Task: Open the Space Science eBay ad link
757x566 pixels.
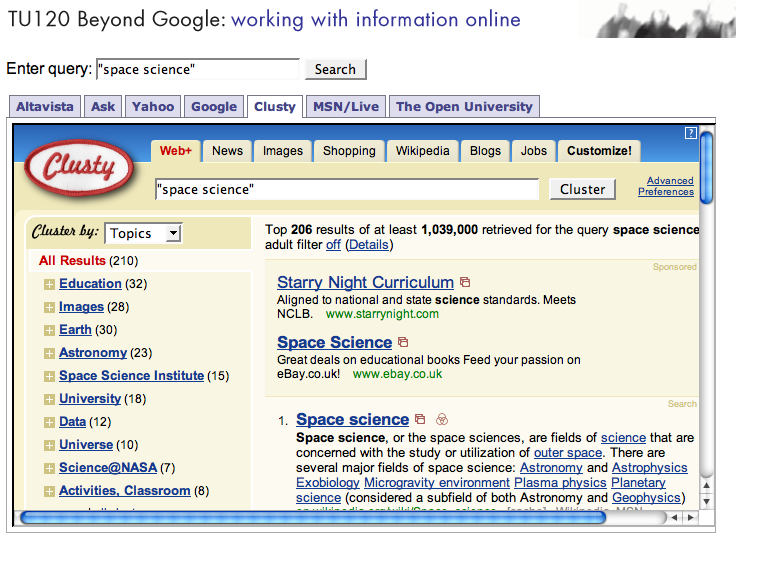Action: click(x=335, y=342)
